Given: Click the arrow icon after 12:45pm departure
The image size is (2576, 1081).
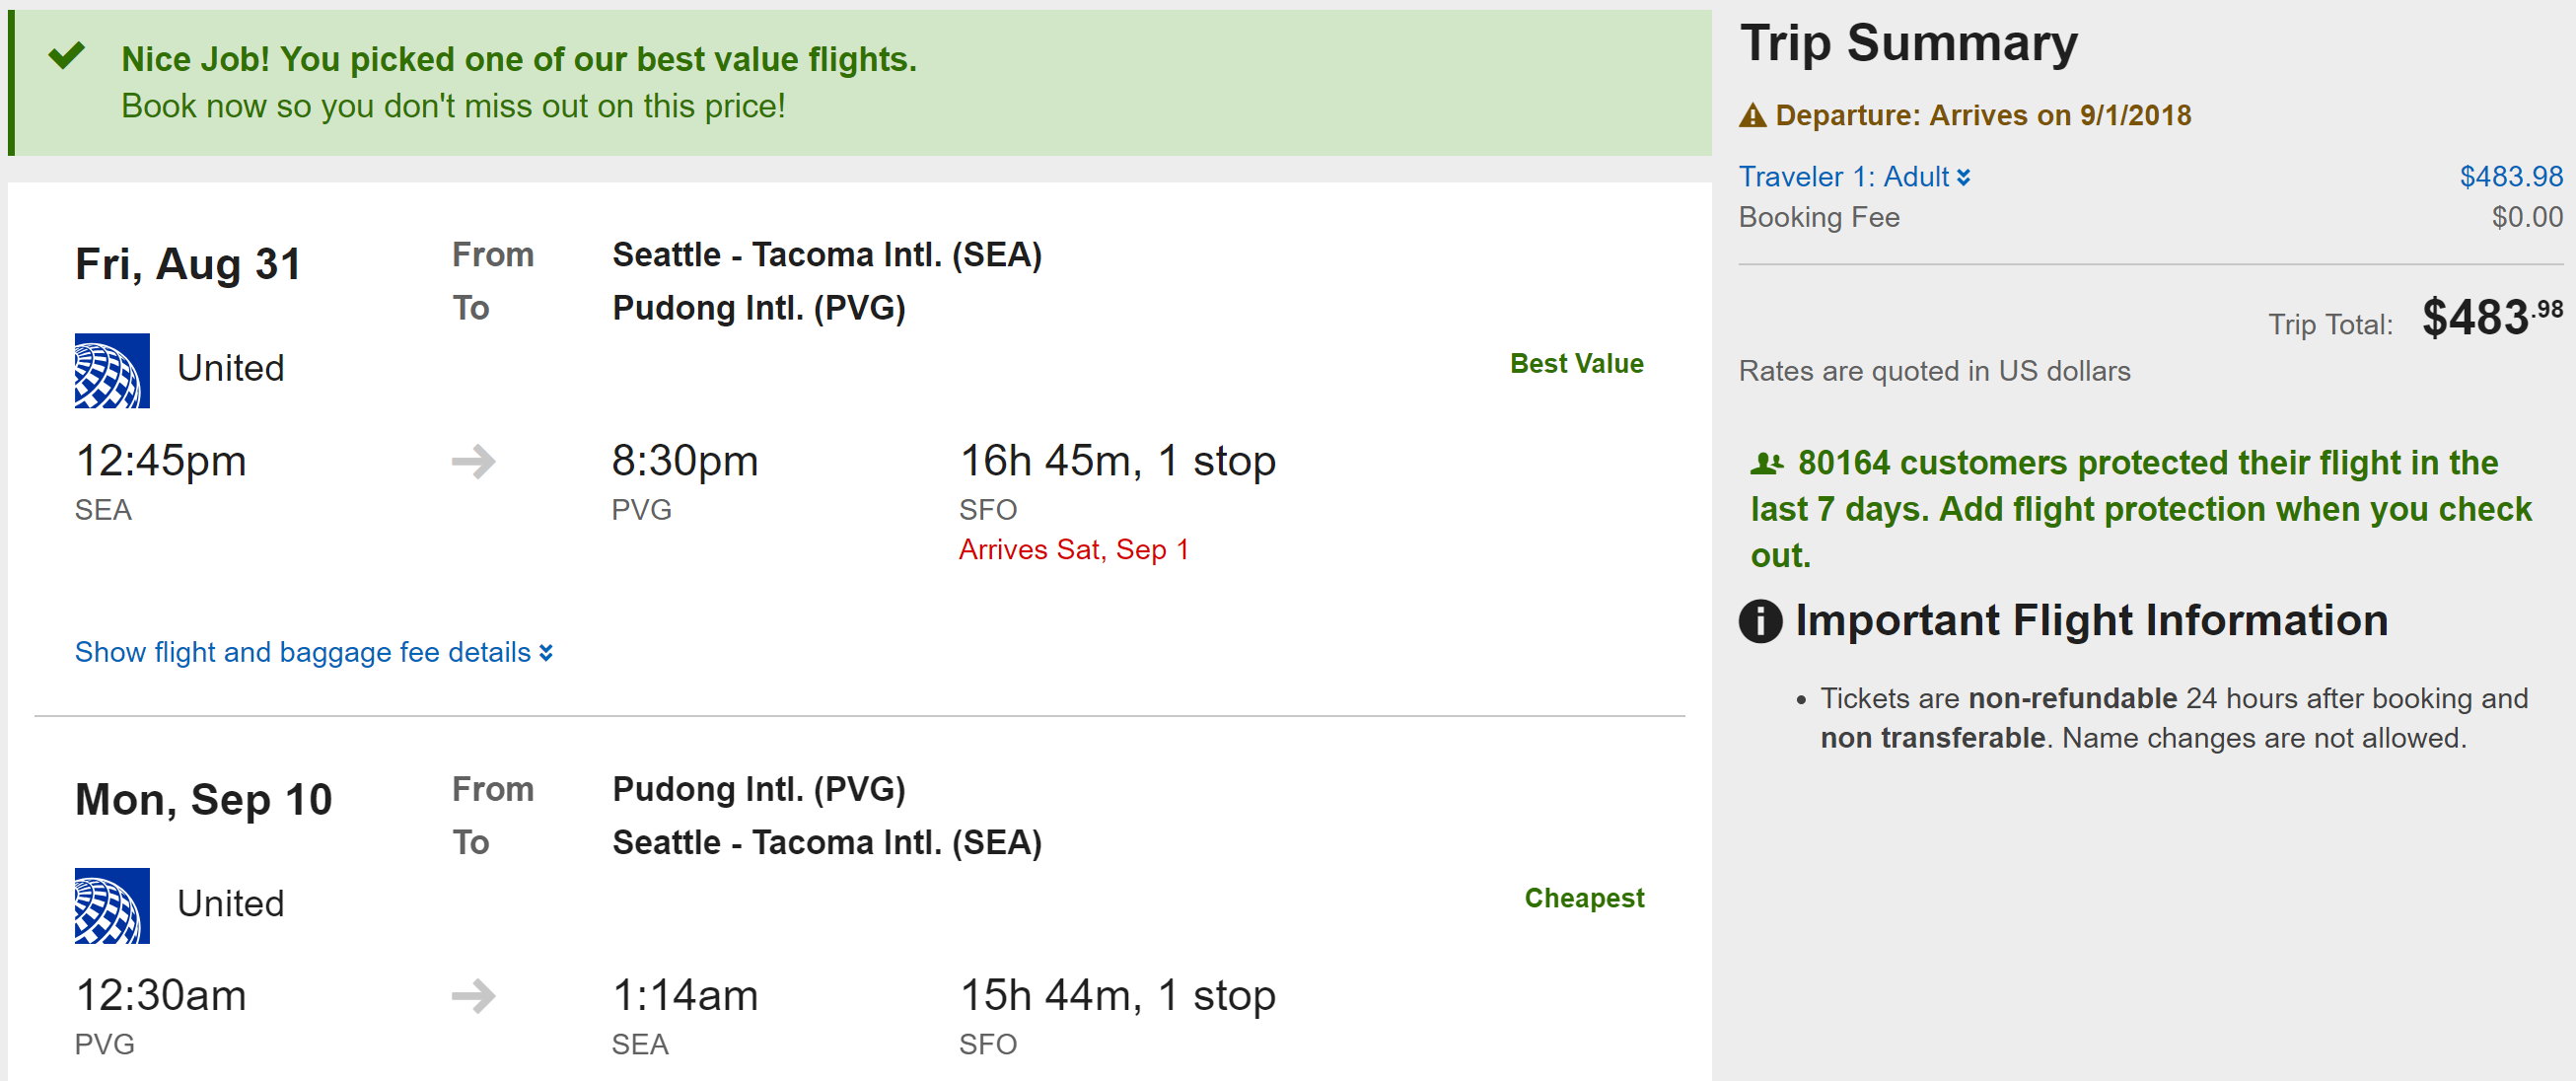Looking at the screenshot, I should [x=473, y=461].
